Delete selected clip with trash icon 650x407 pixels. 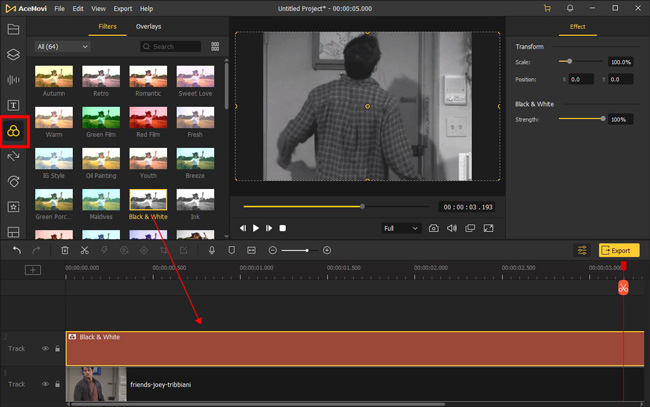[x=65, y=250]
